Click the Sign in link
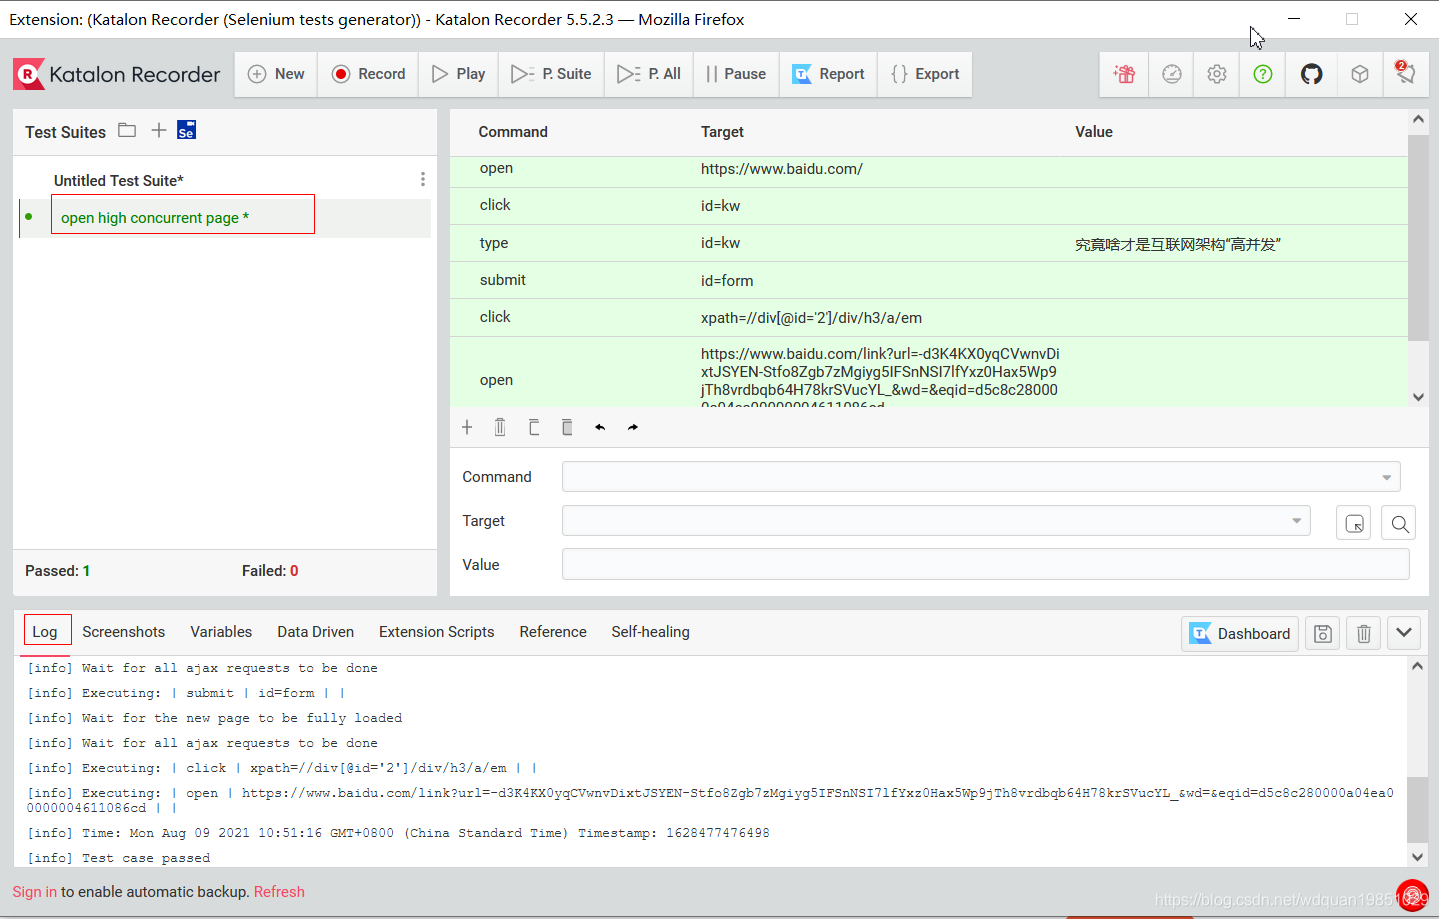This screenshot has height=919, width=1439. 35,892
